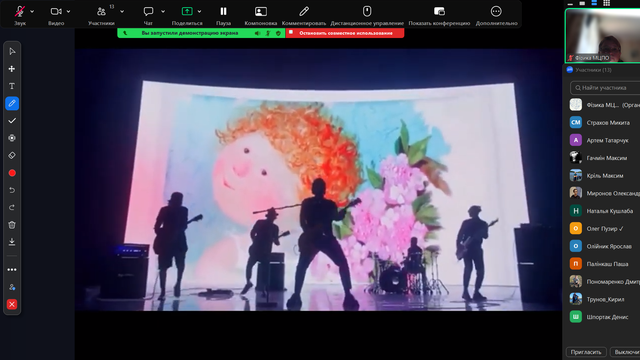
Task: Unmute the microphone with the Звук icon
Action: [x=19, y=11]
